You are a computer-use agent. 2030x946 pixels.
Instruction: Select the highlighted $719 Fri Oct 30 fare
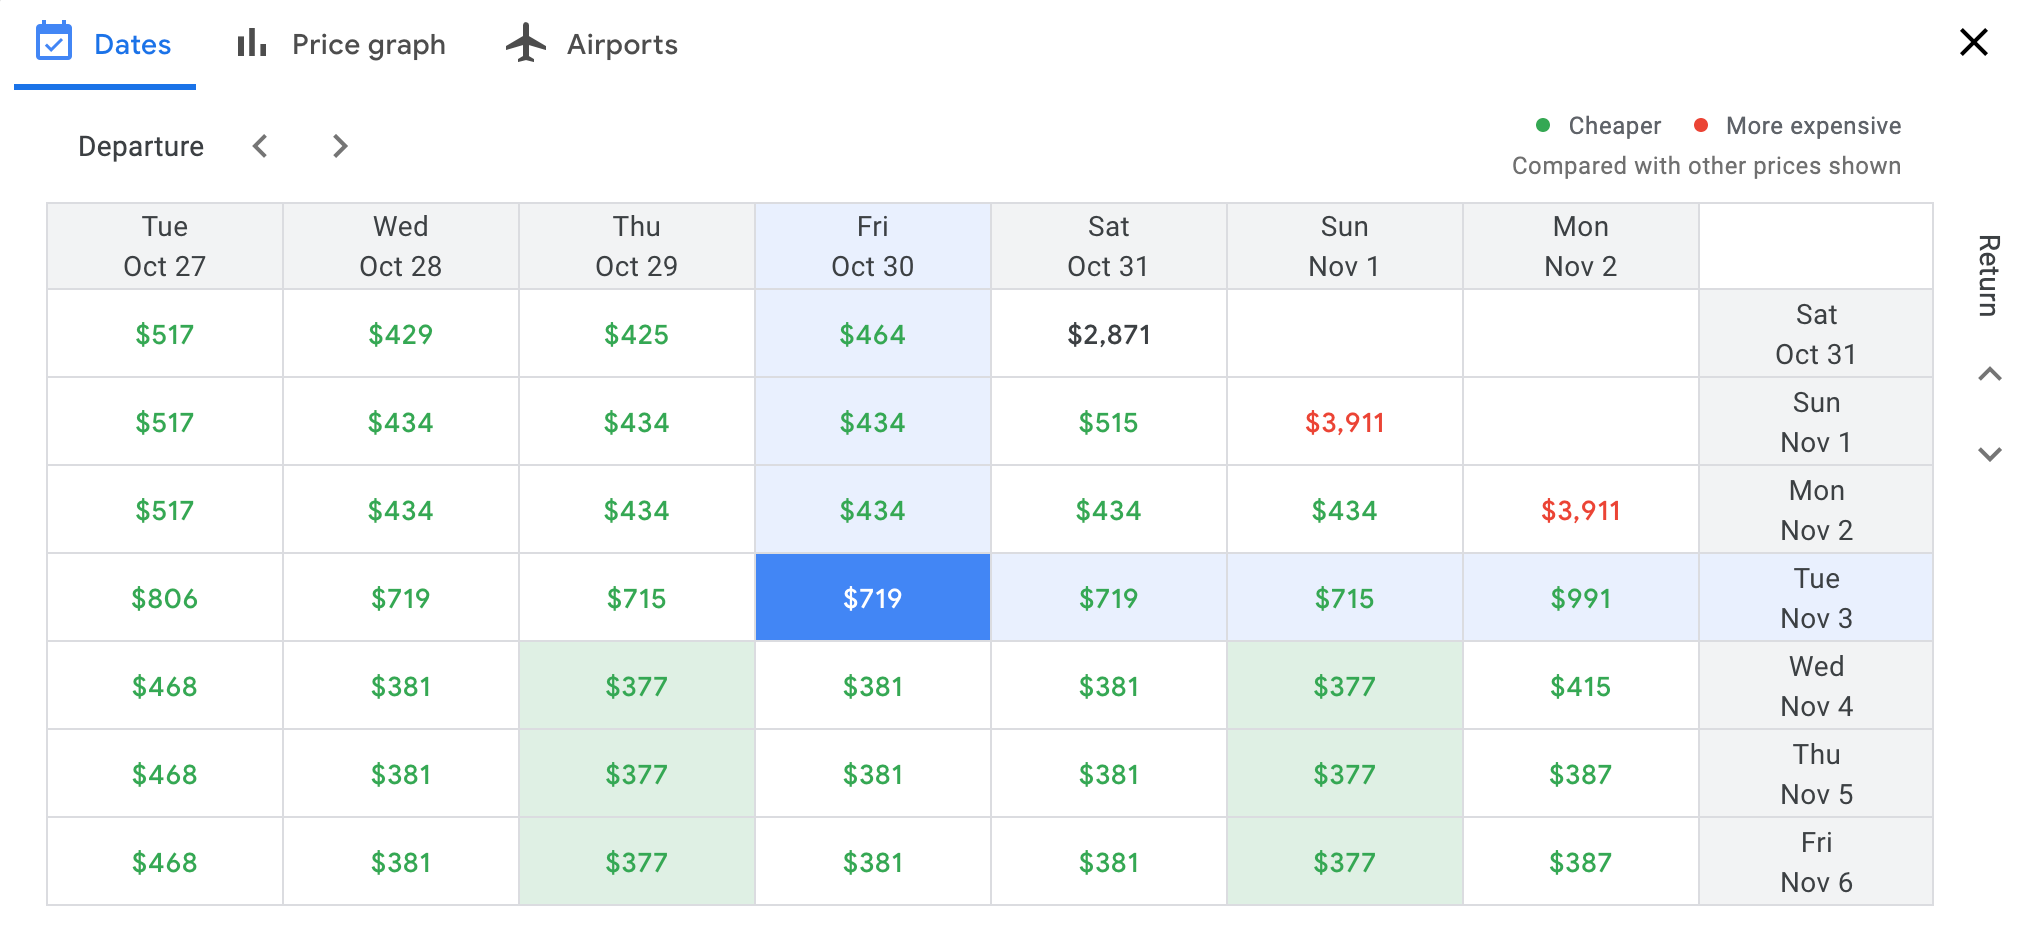(872, 598)
